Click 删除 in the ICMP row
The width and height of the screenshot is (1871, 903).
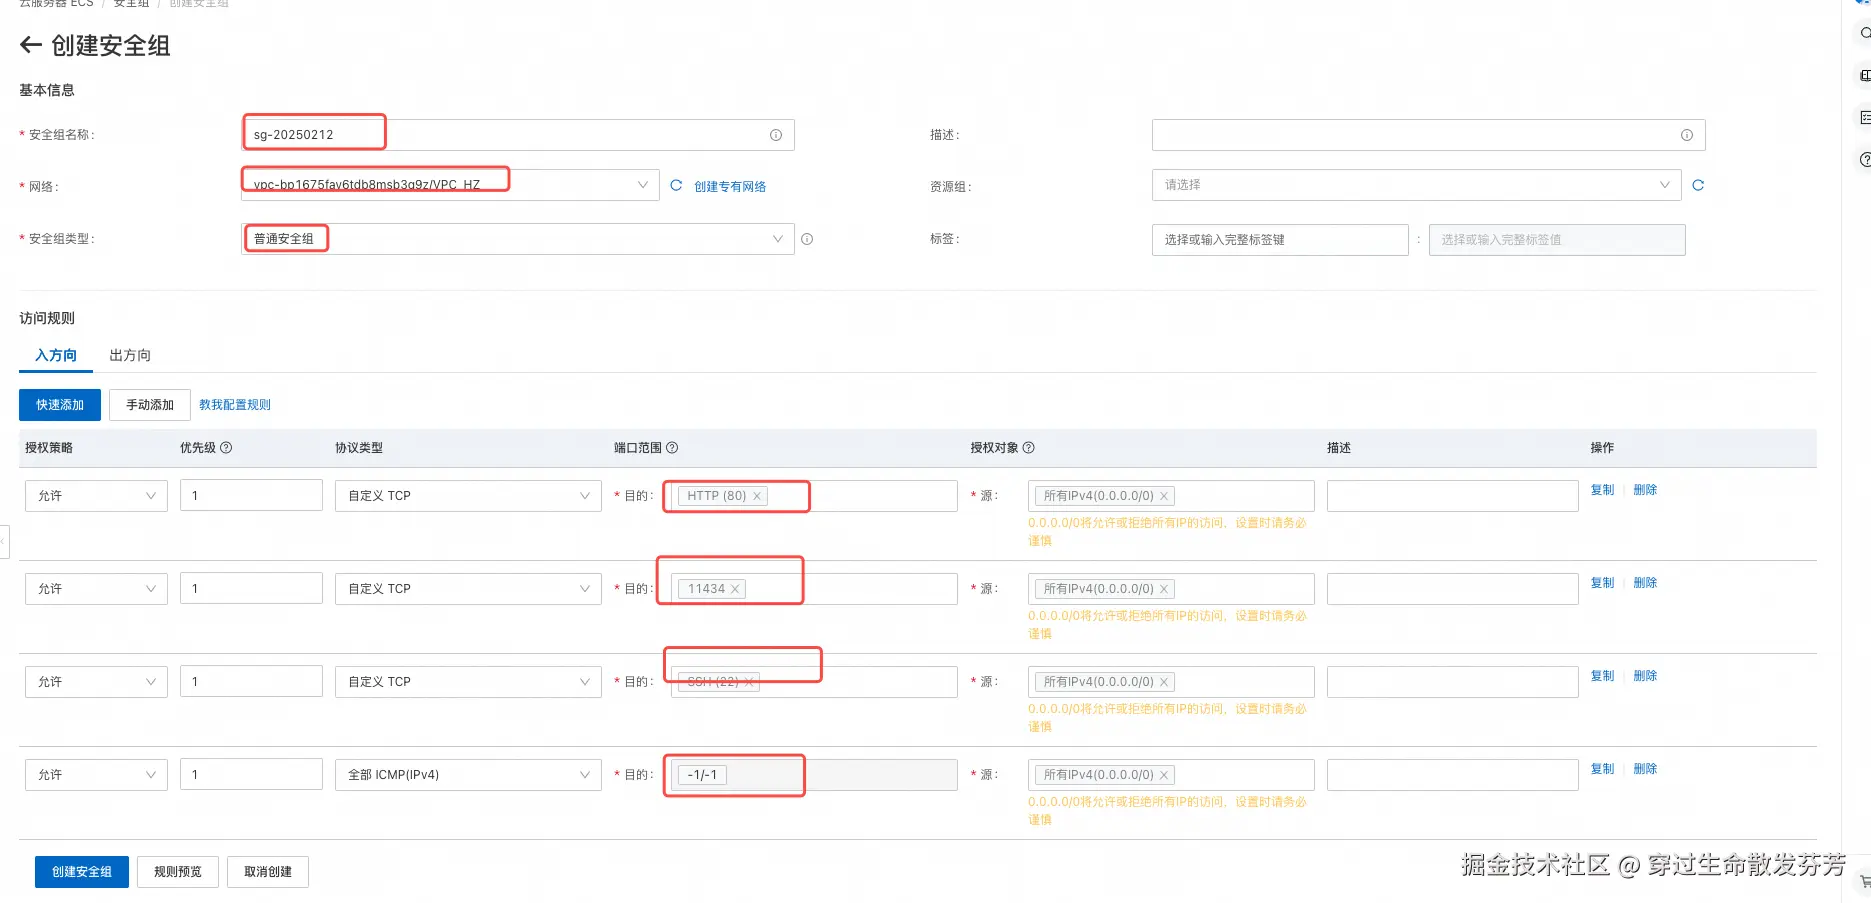(1645, 769)
